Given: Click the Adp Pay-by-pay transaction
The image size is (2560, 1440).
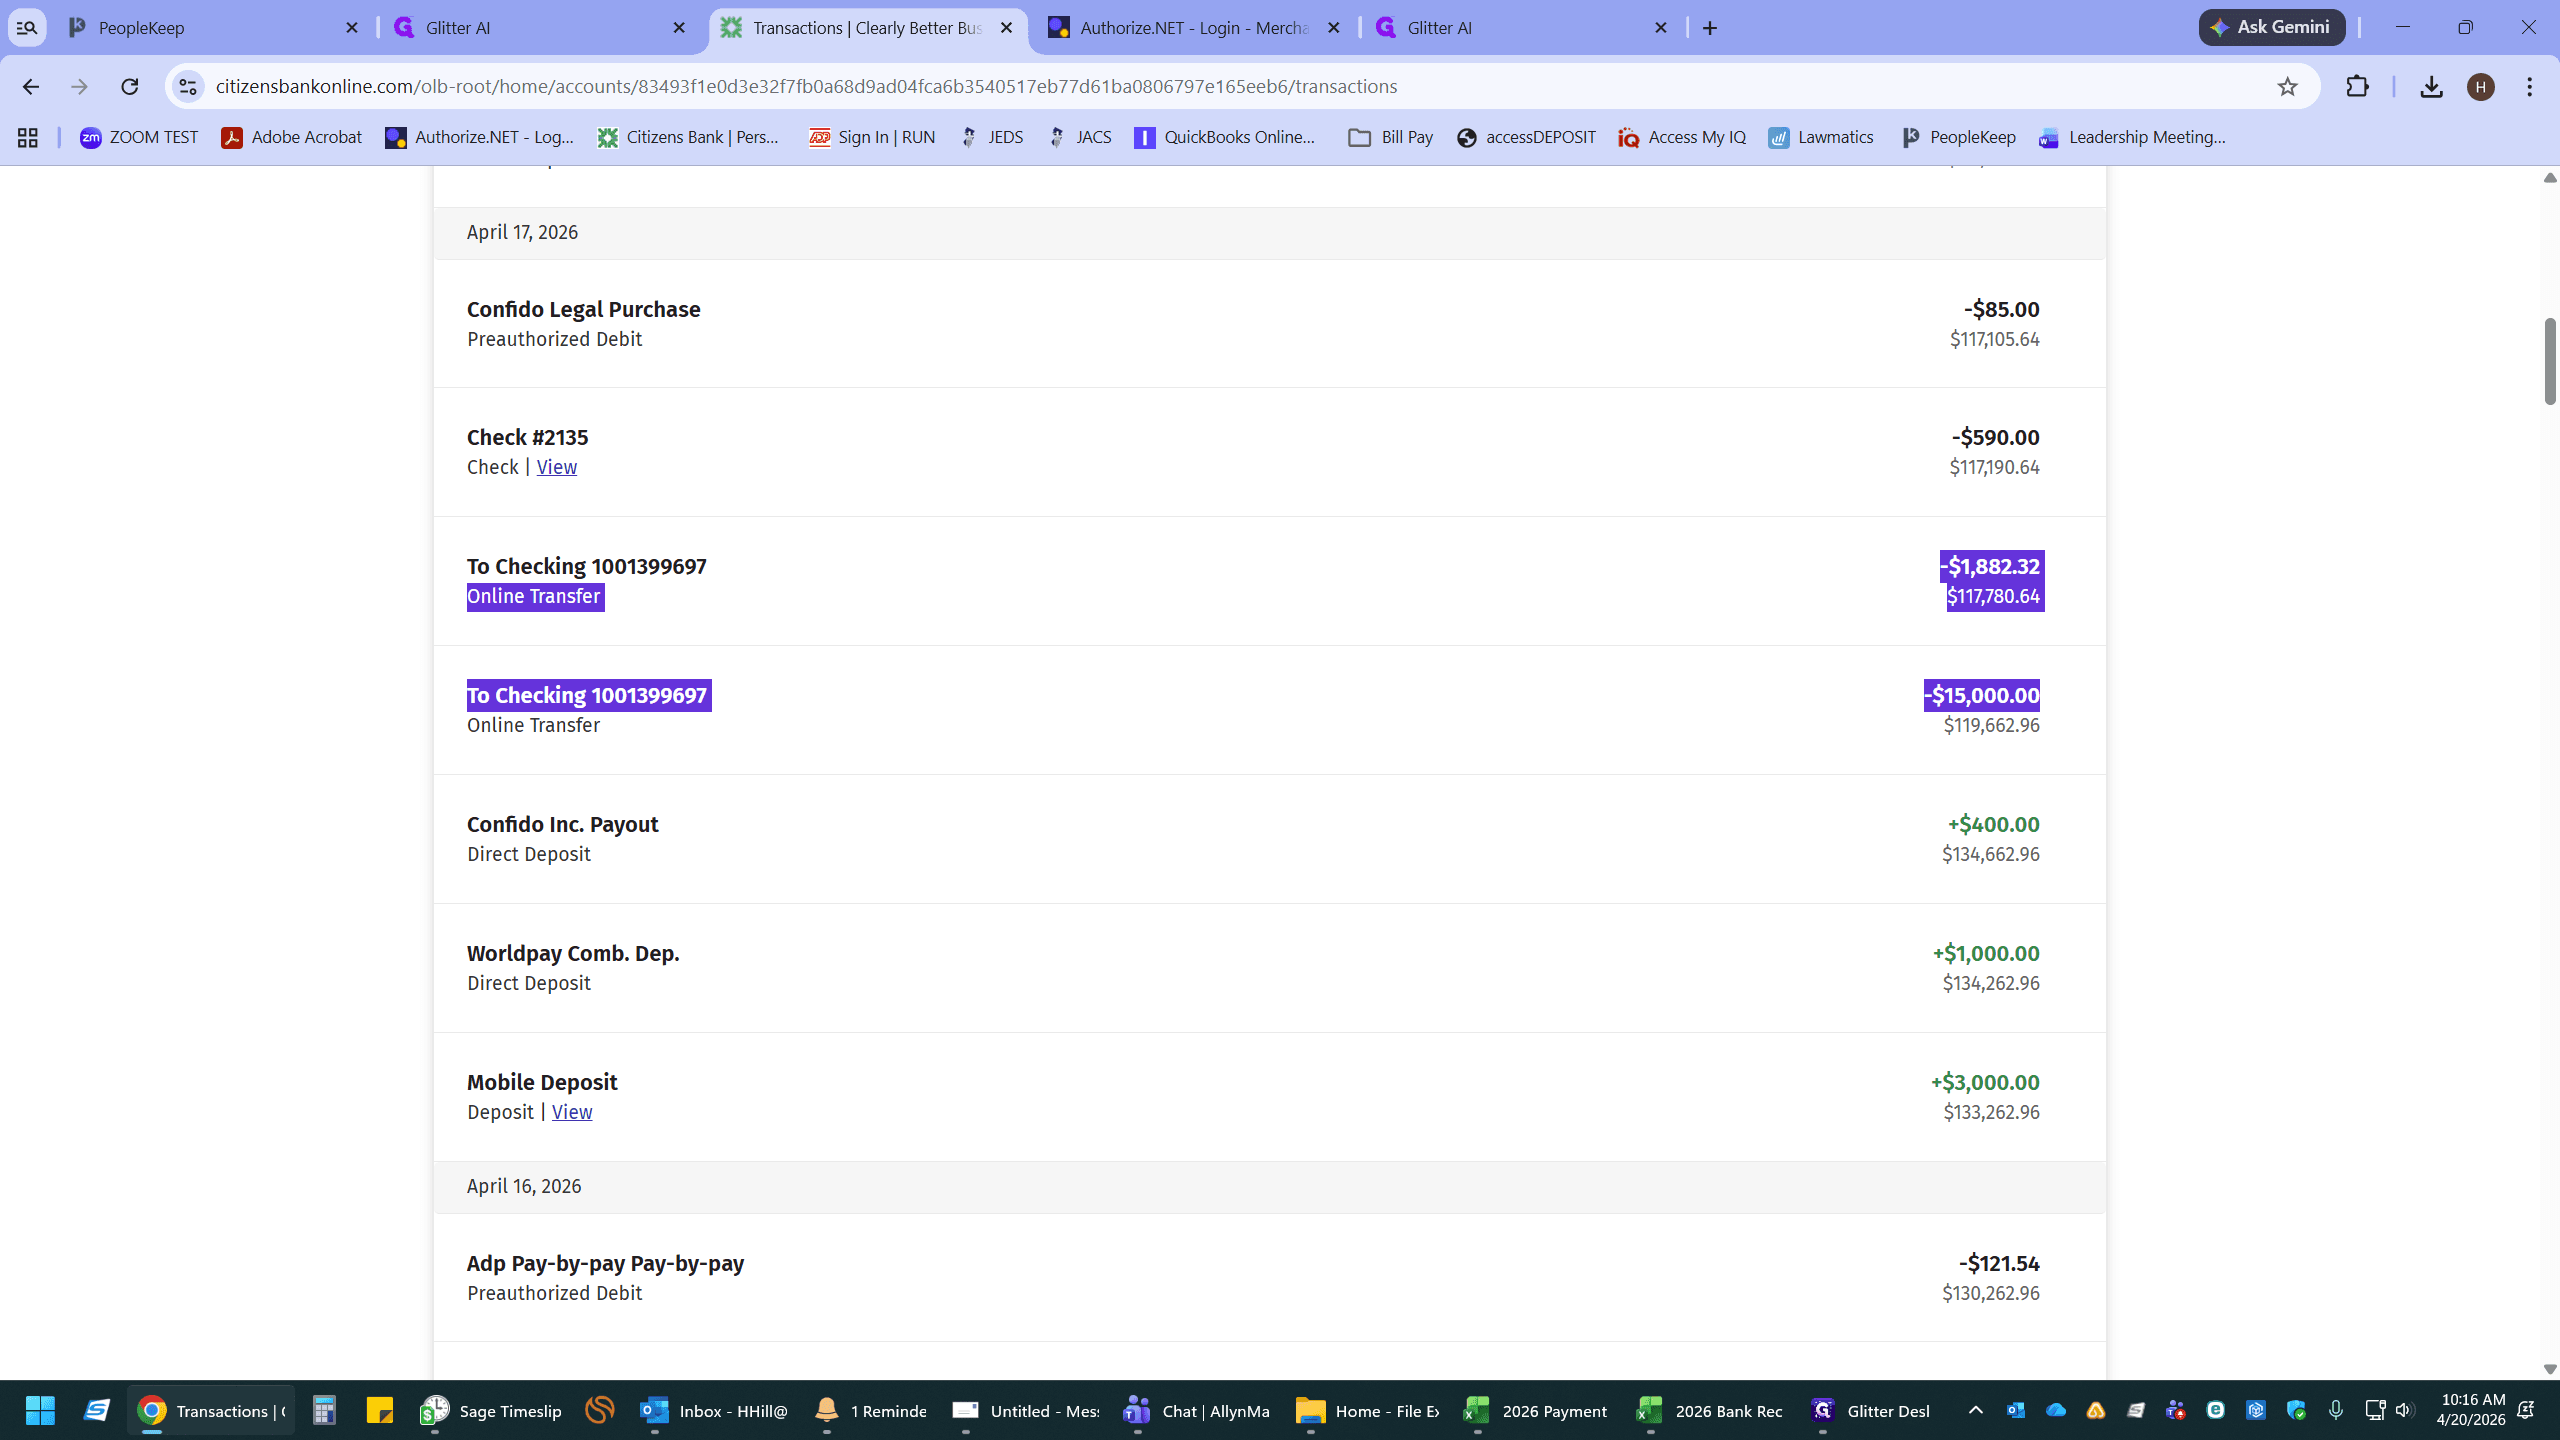Looking at the screenshot, I should click(x=1270, y=1278).
